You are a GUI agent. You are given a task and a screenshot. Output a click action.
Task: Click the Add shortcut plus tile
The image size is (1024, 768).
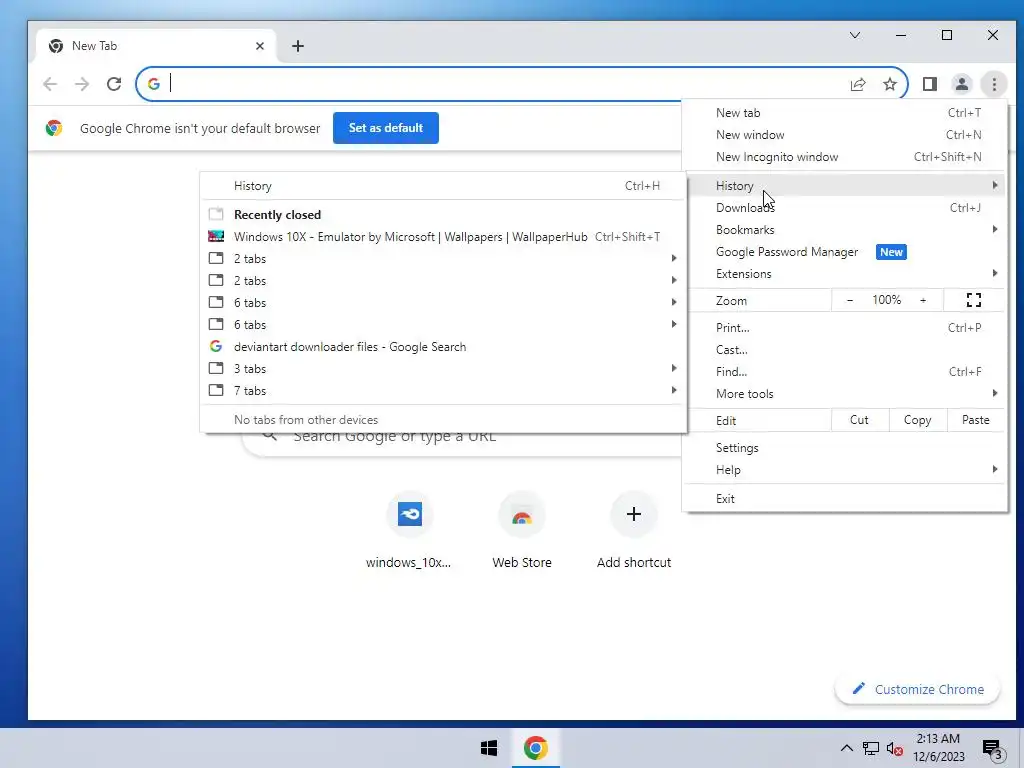[x=633, y=531]
